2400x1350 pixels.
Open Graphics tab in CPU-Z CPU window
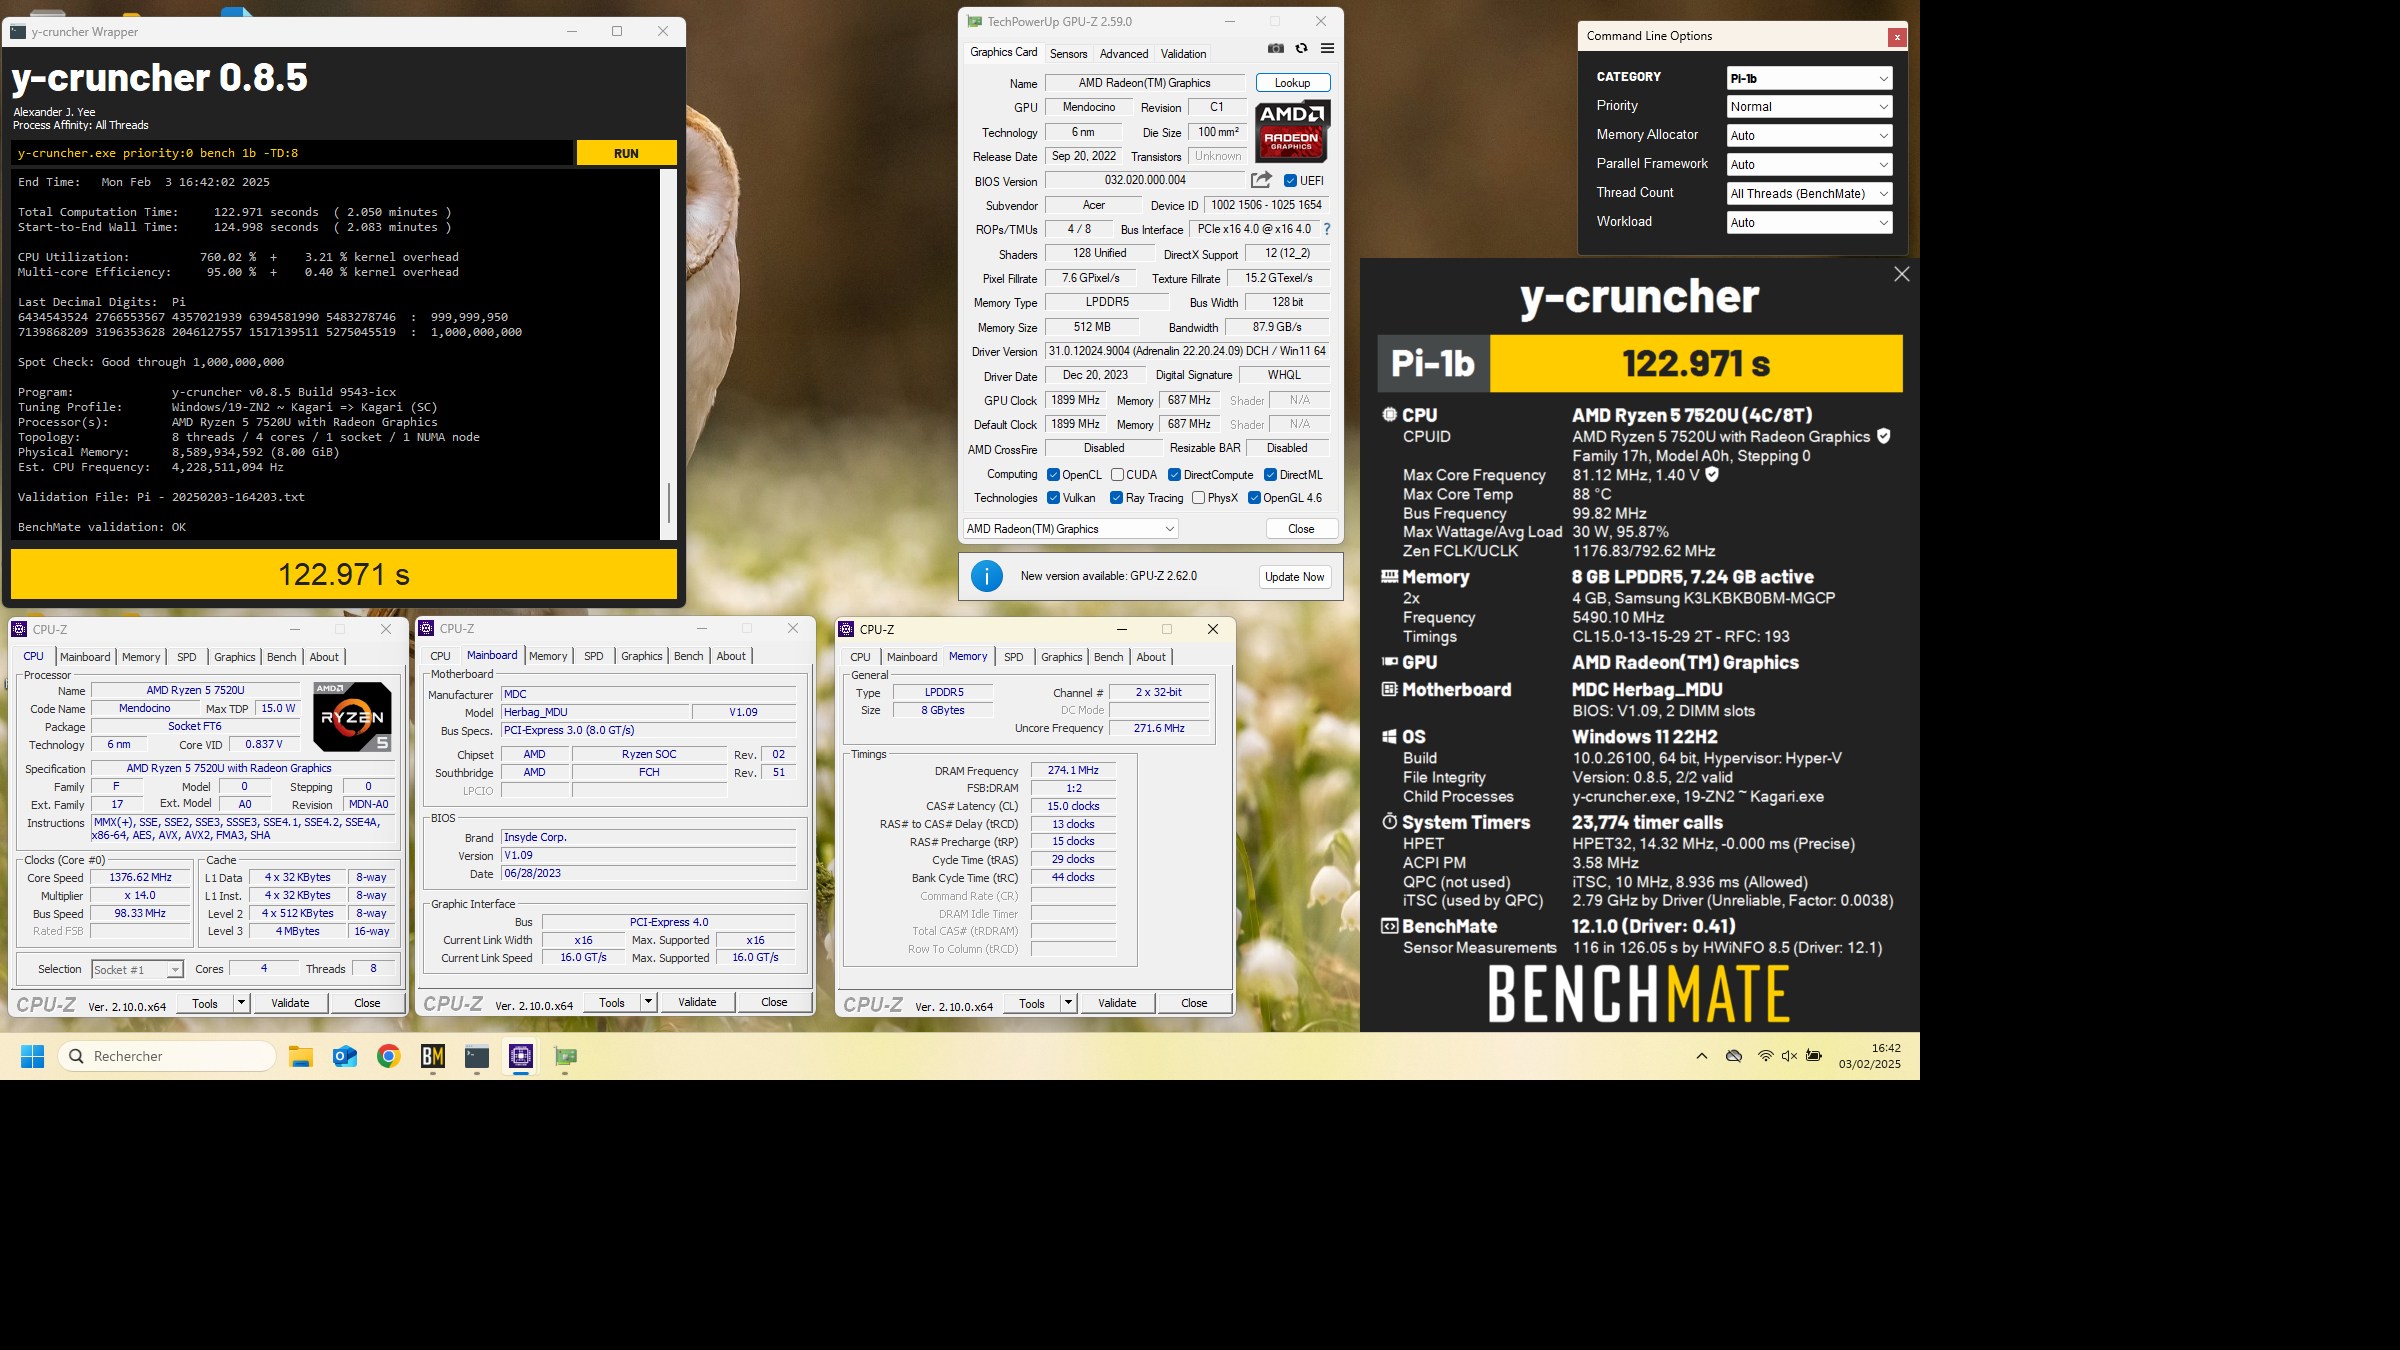[234, 657]
